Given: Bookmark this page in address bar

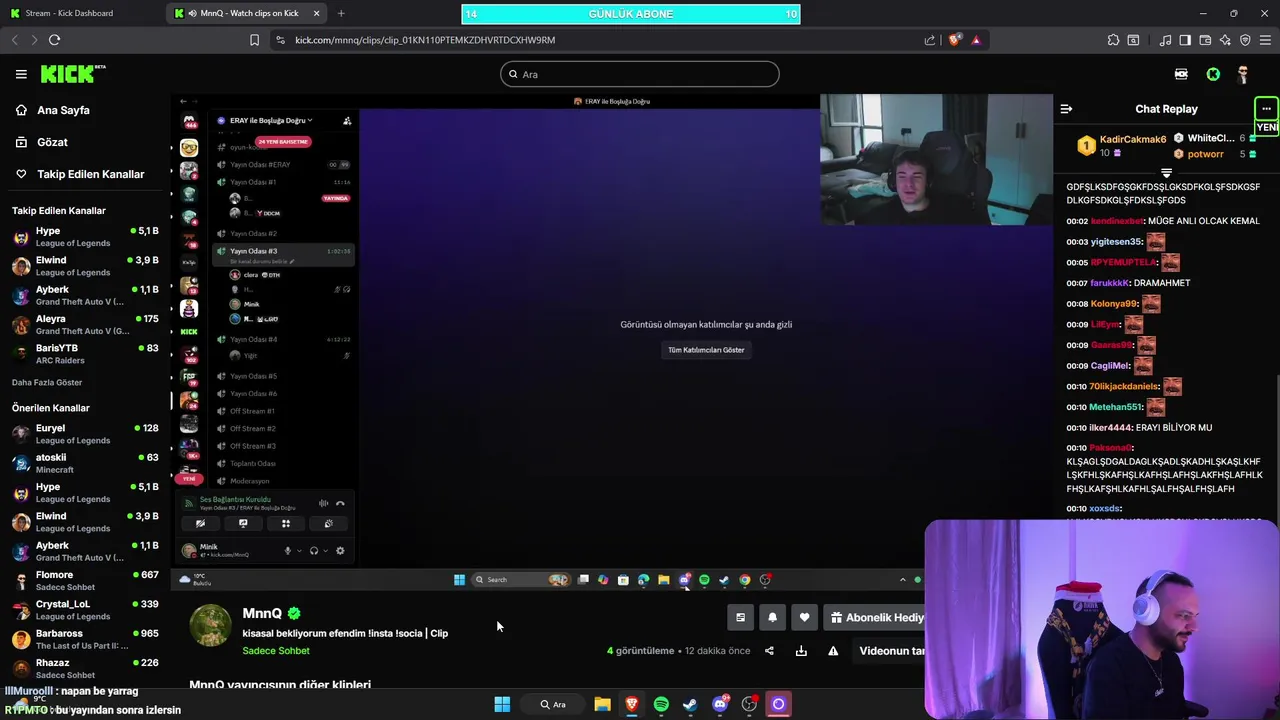Looking at the screenshot, I should 254,40.
